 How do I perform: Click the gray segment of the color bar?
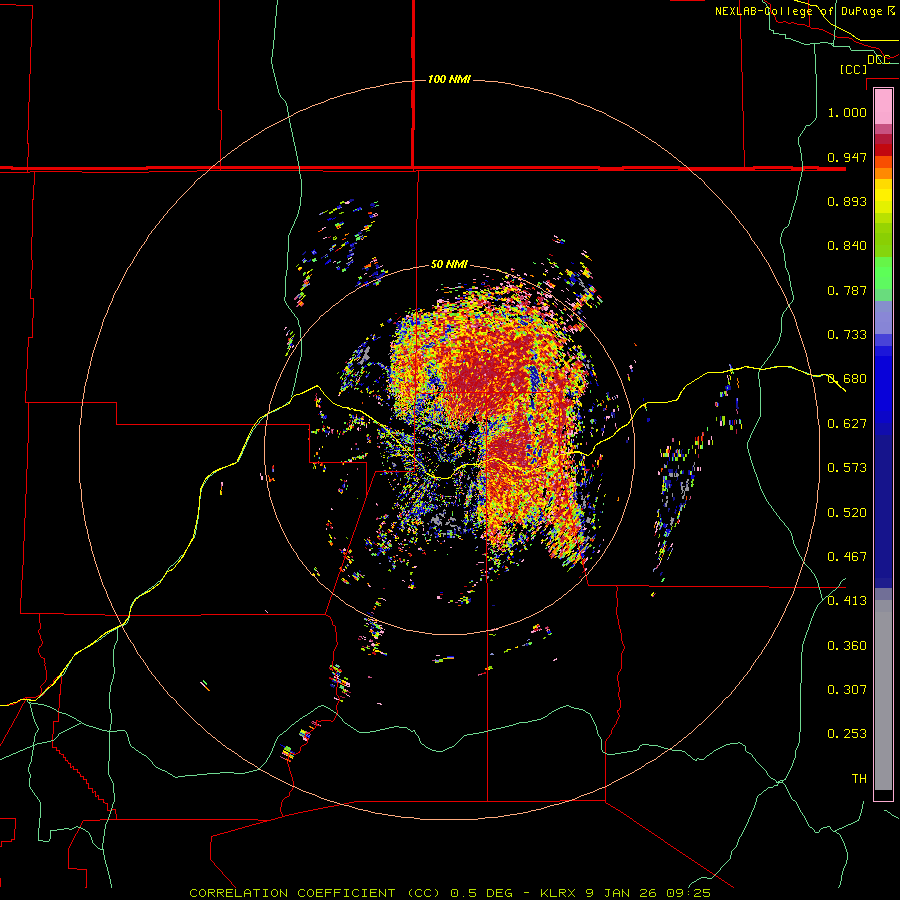click(883, 695)
